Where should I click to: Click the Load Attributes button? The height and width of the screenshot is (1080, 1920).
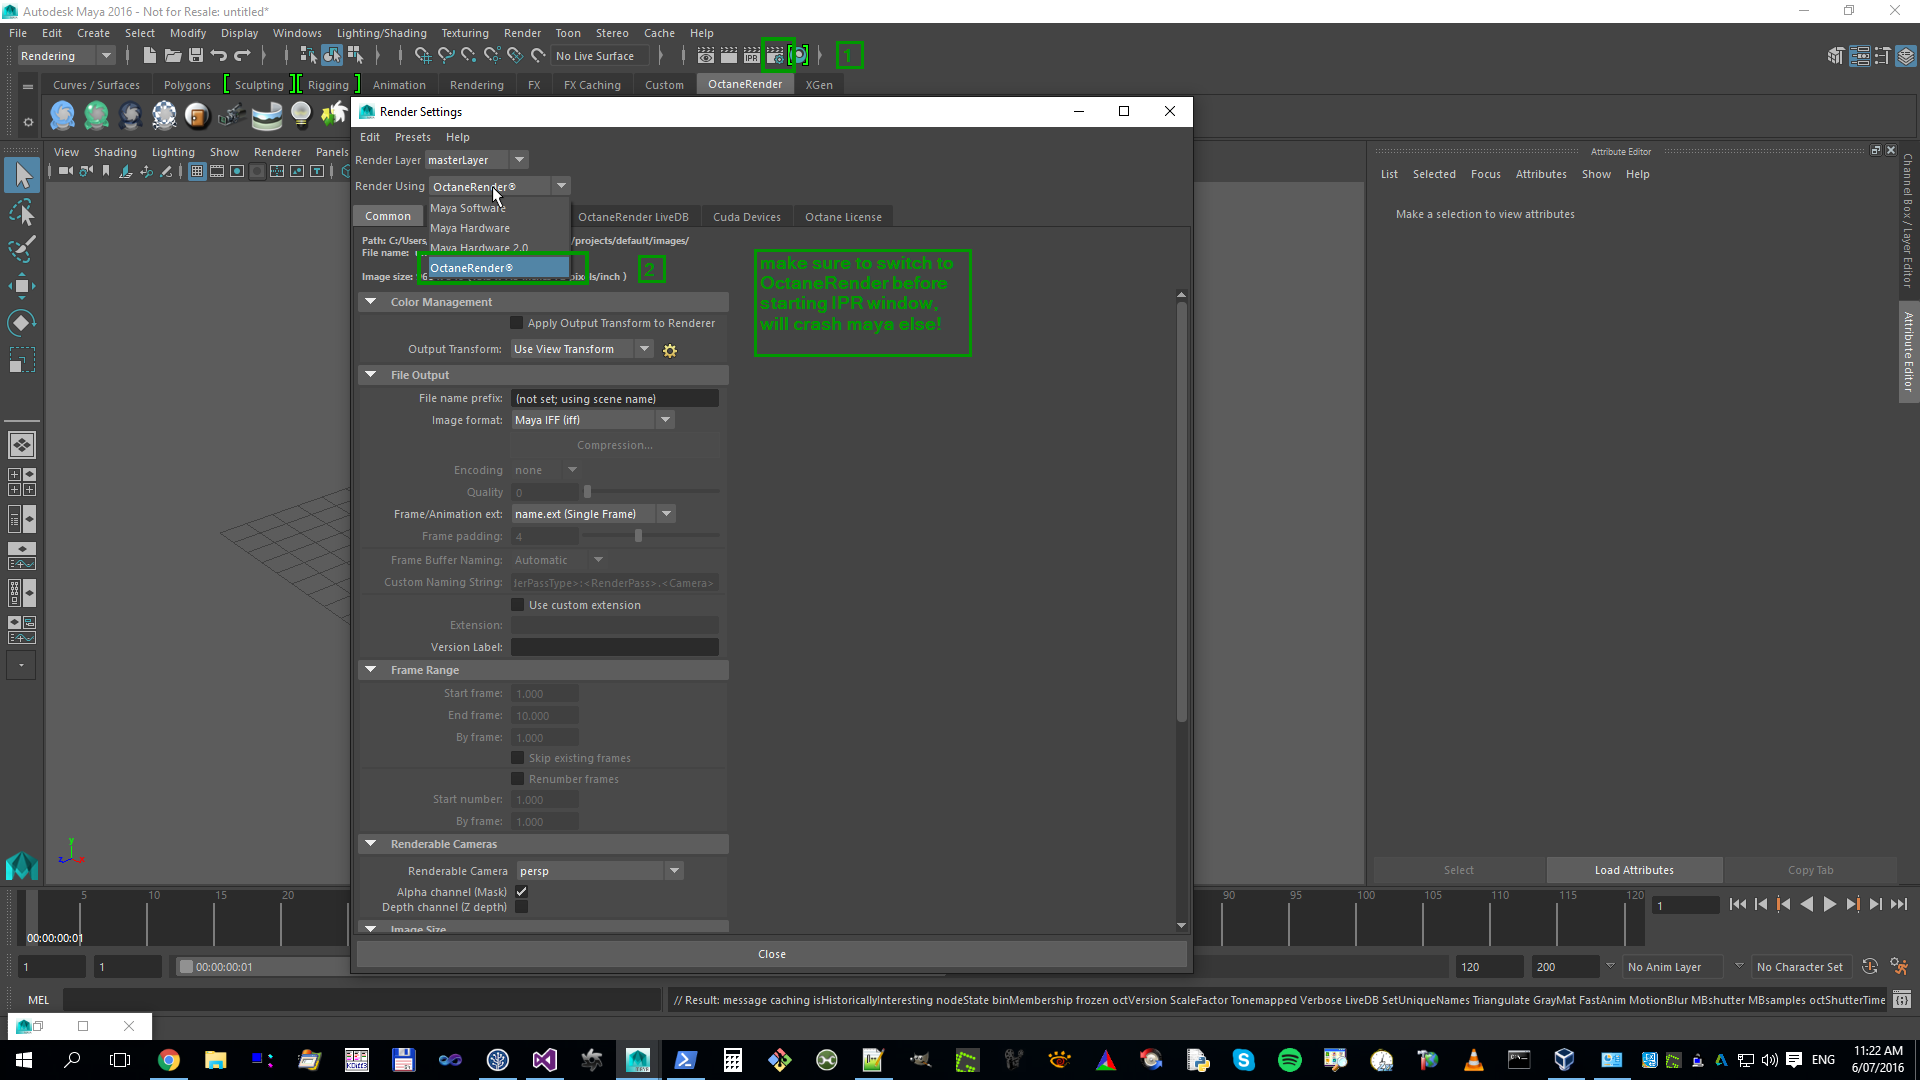[x=1634, y=870]
